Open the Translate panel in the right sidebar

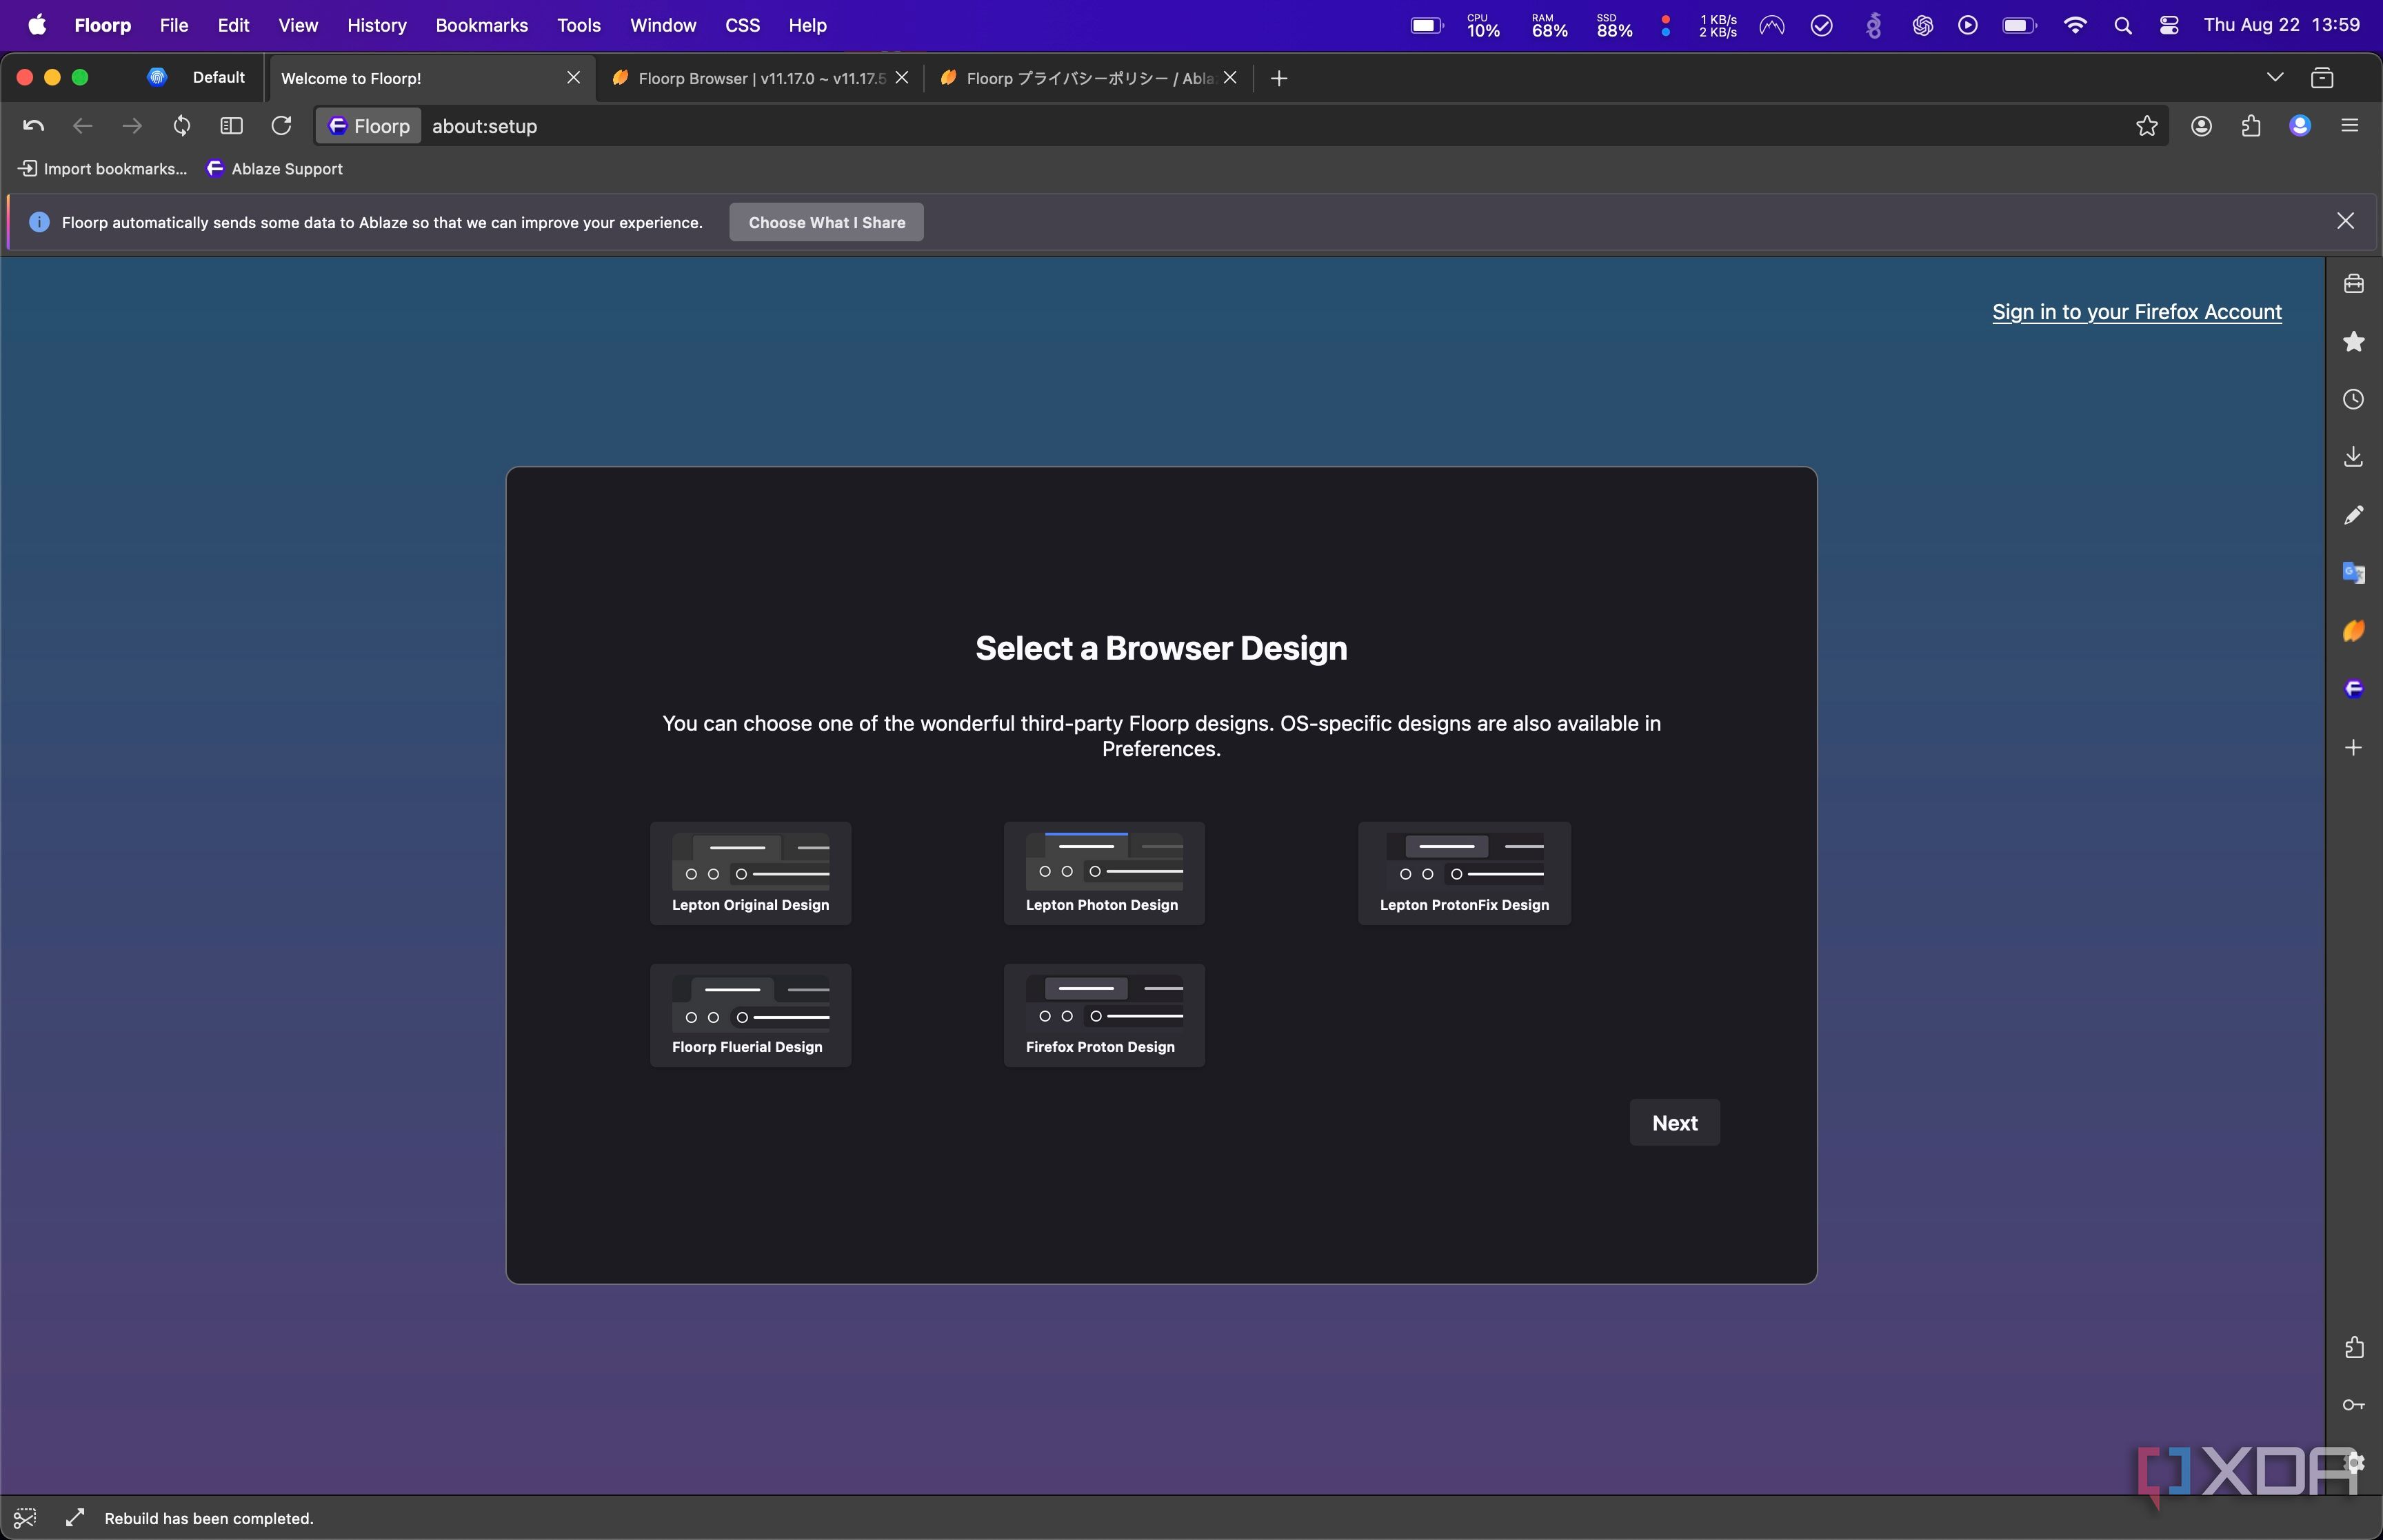2354,573
